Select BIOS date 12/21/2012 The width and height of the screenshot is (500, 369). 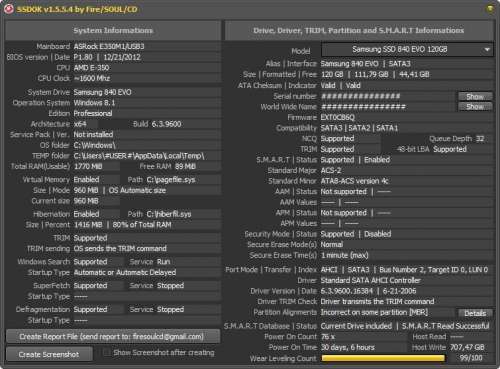tap(122, 57)
